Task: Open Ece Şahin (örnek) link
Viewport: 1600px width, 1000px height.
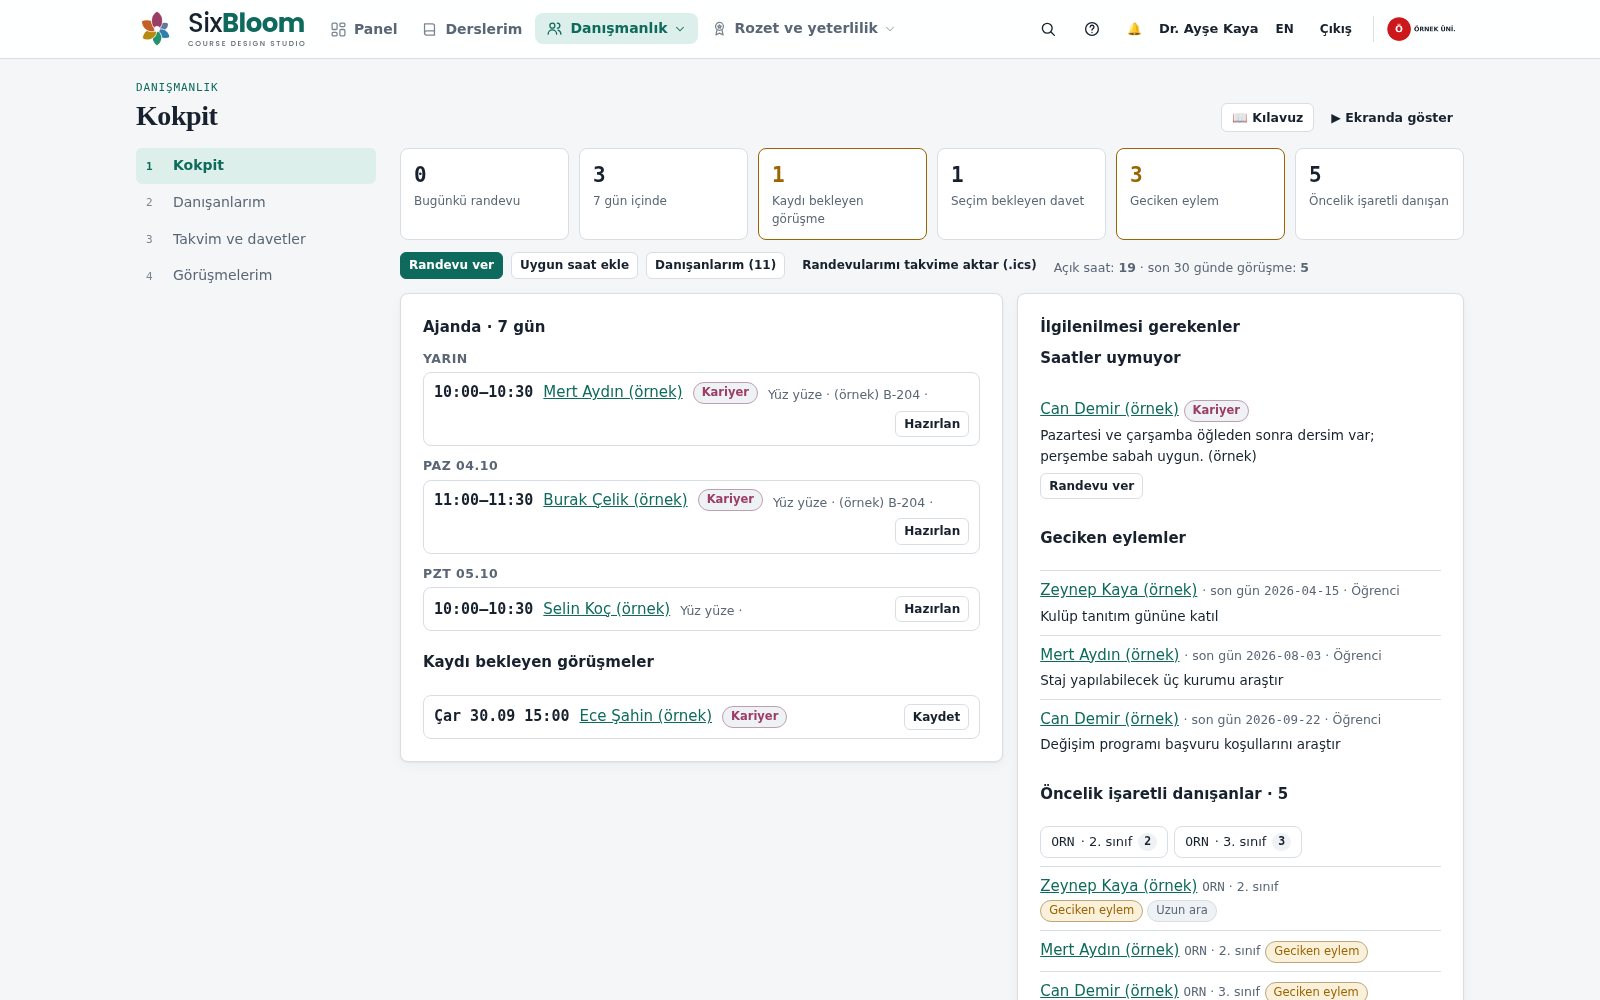Action: pos(646,716)
